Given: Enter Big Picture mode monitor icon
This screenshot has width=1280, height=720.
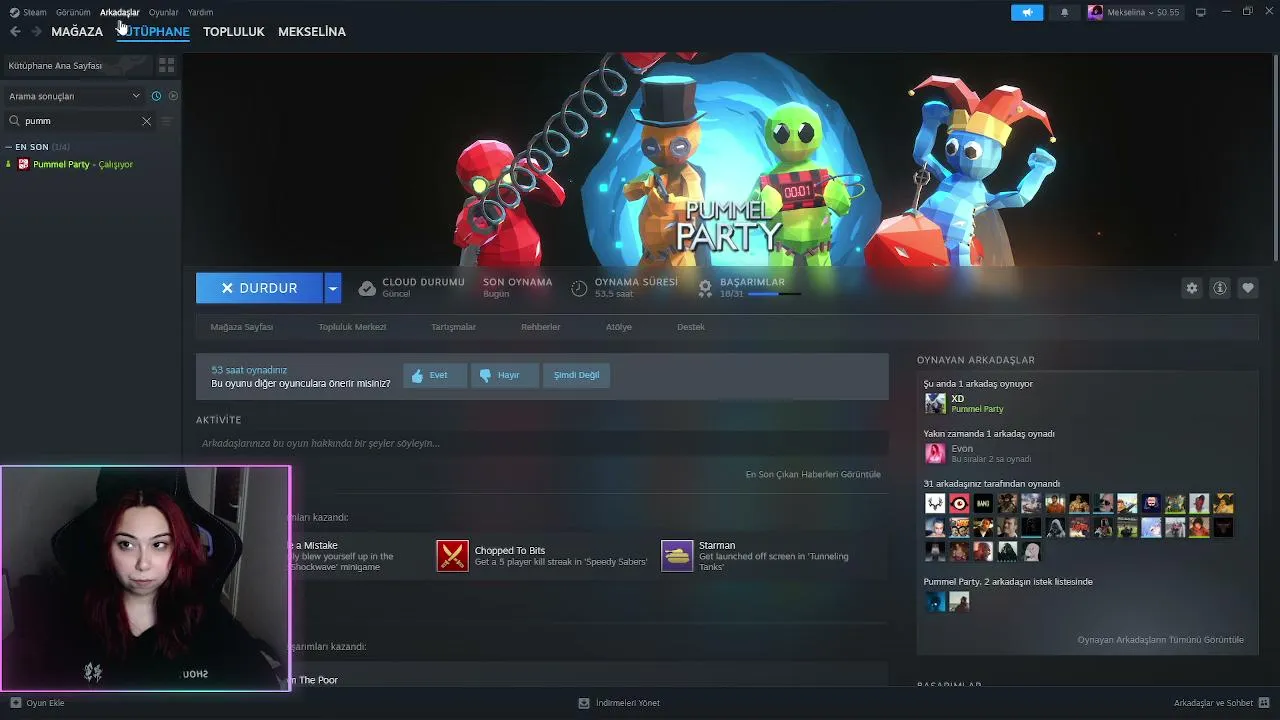Looking at the screenshot, I should pyautogui.click(x=1201, y=12).
